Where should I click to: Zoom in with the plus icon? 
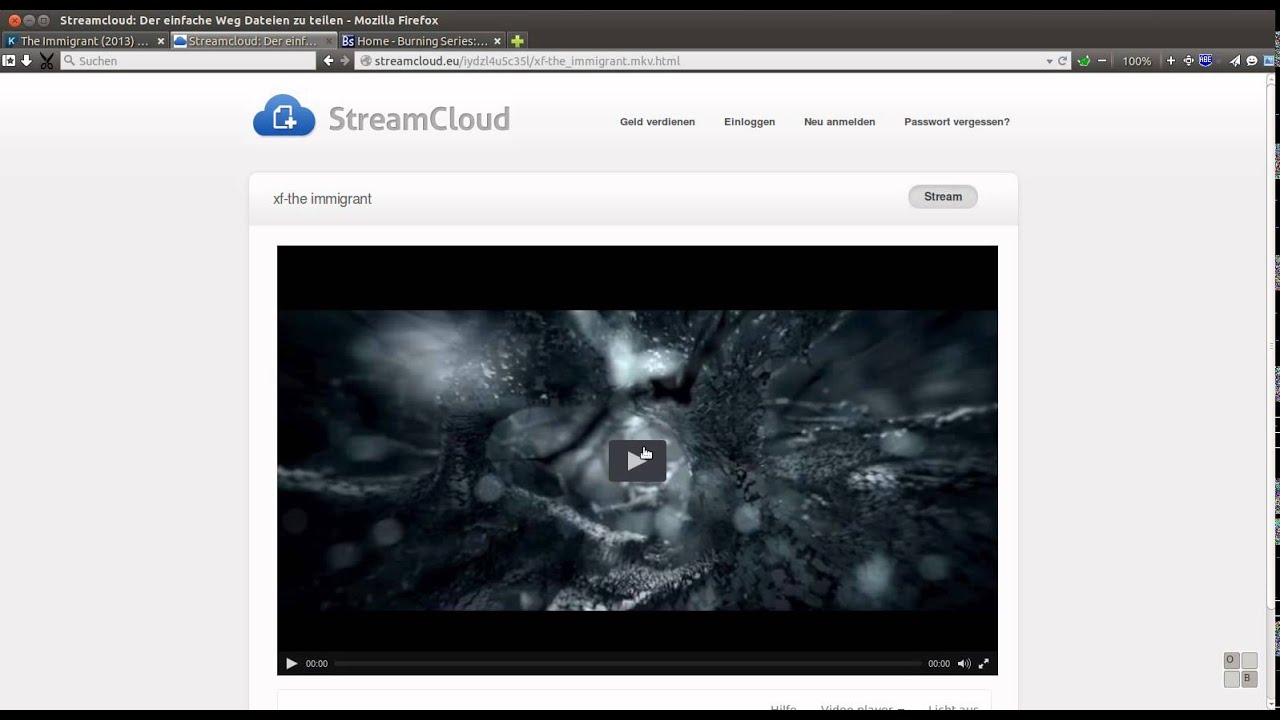click(x=1171, y=61)
